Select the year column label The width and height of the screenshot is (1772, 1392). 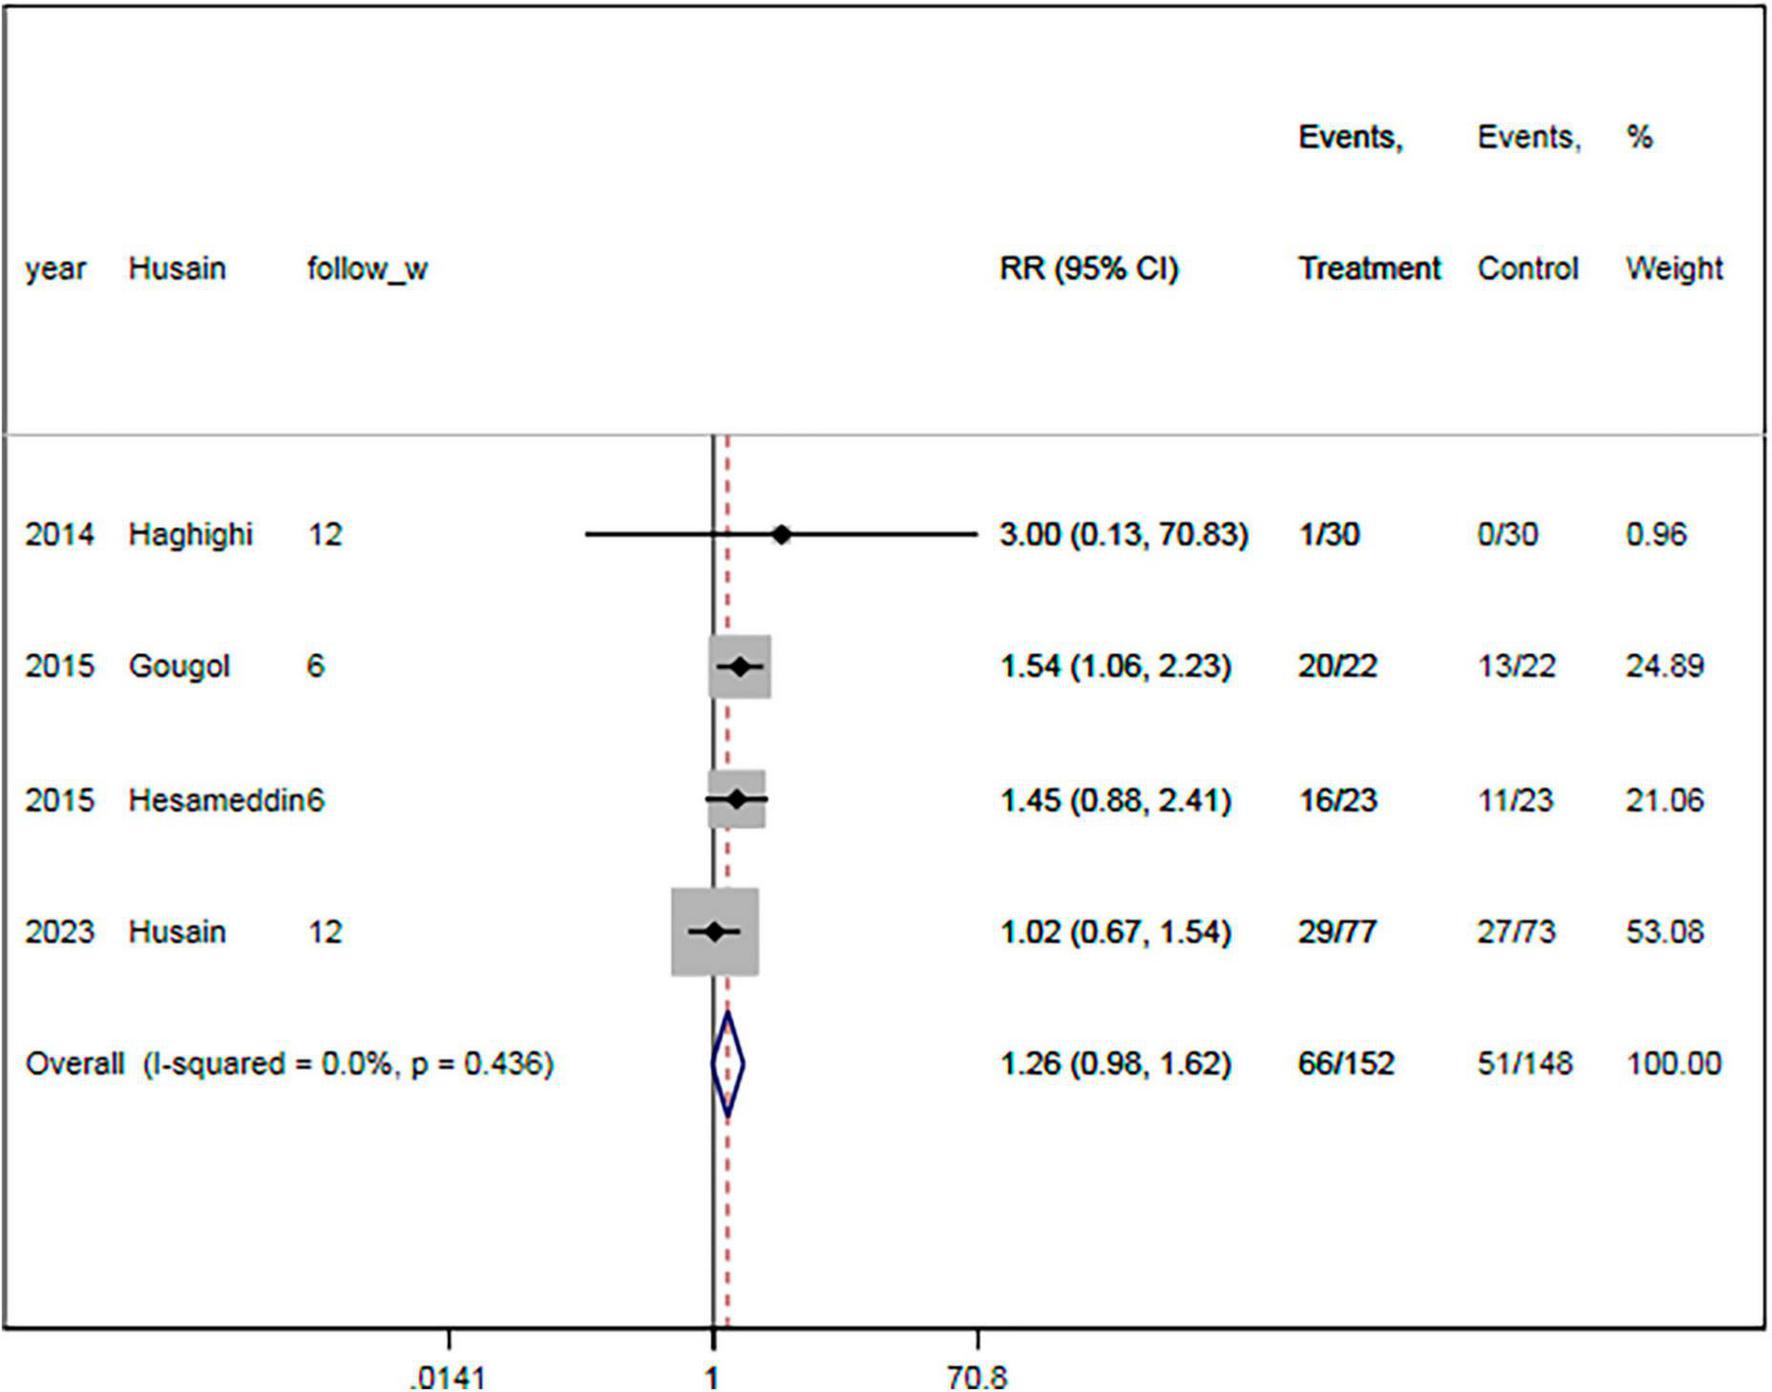point(55,267)
